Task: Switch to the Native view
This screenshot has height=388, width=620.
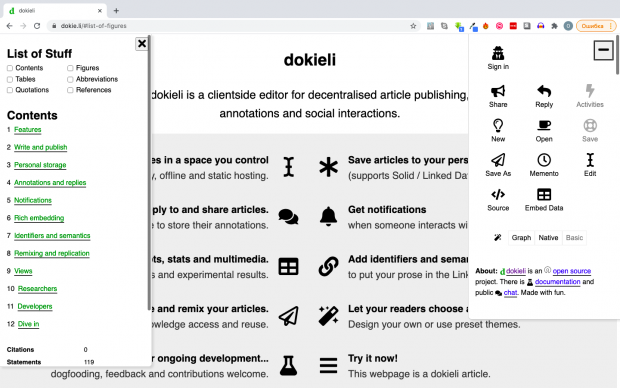Action: [x=548, y=238]
